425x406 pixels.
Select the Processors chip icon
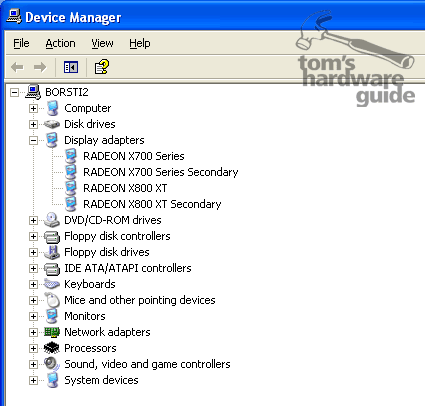pos(52,348)
